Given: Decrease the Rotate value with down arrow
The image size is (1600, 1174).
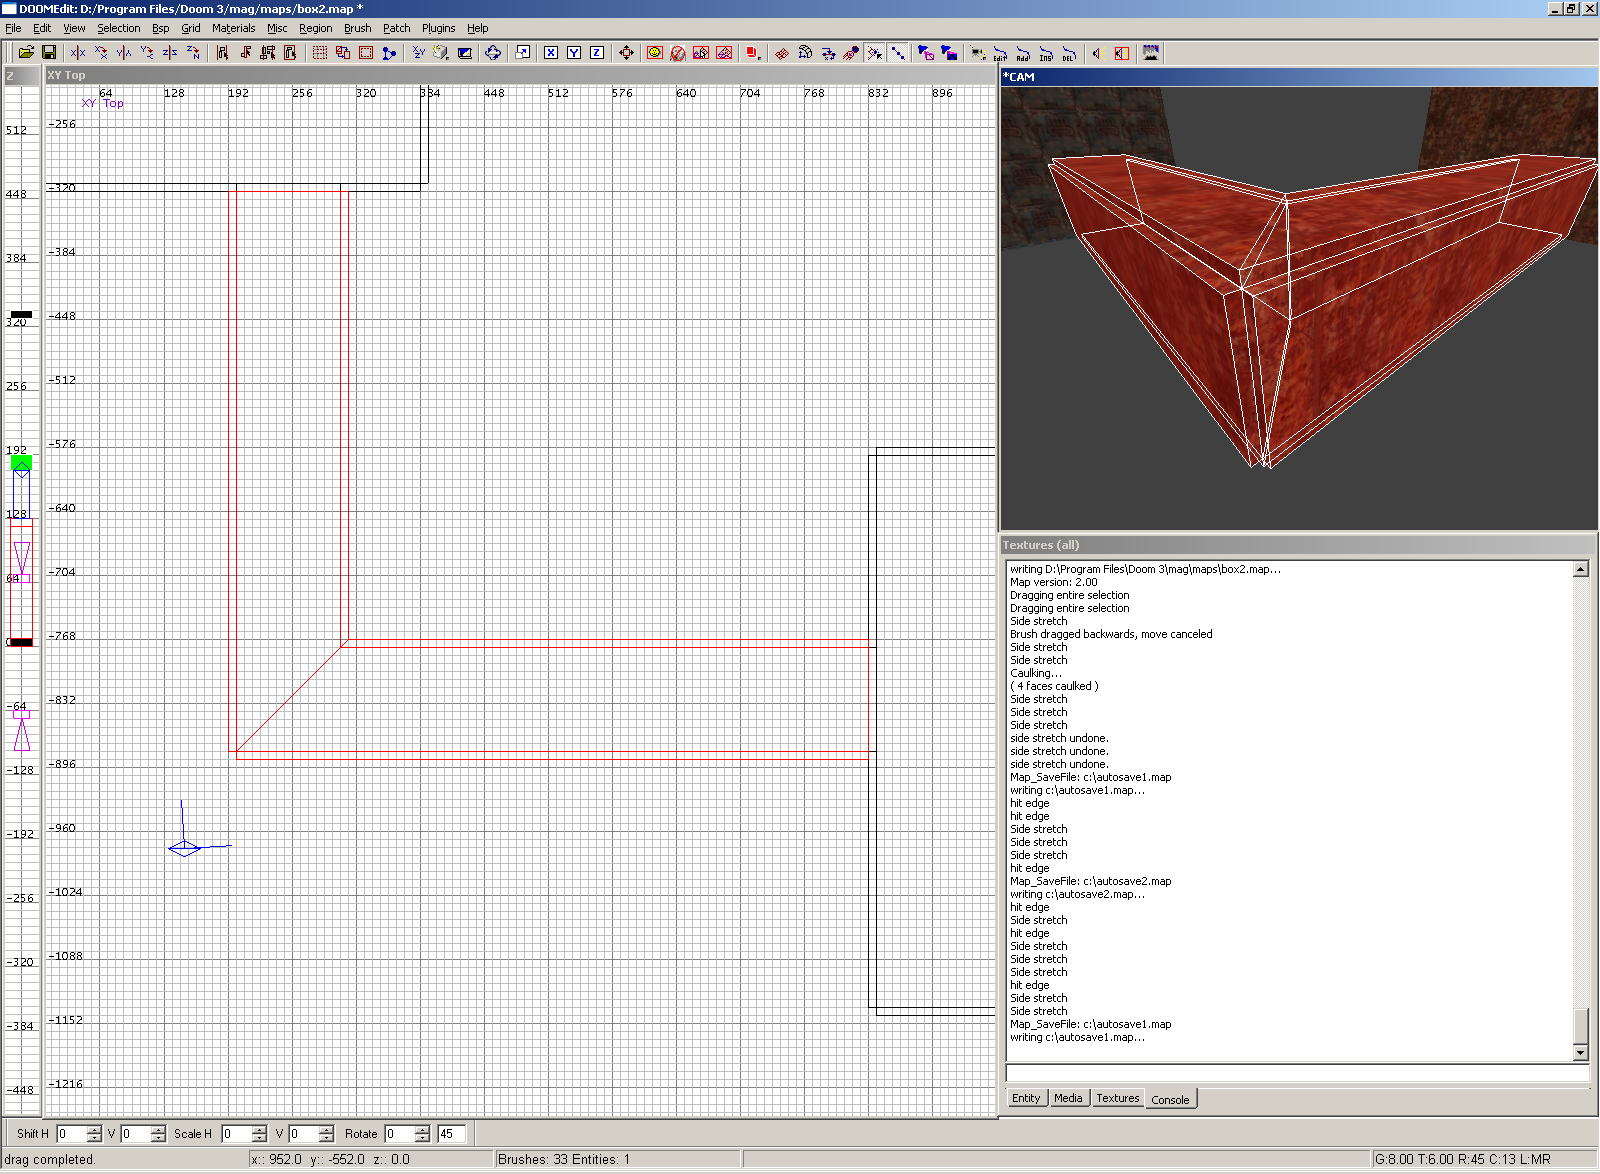Looking at the screenshot, I should pos(422,1138).
